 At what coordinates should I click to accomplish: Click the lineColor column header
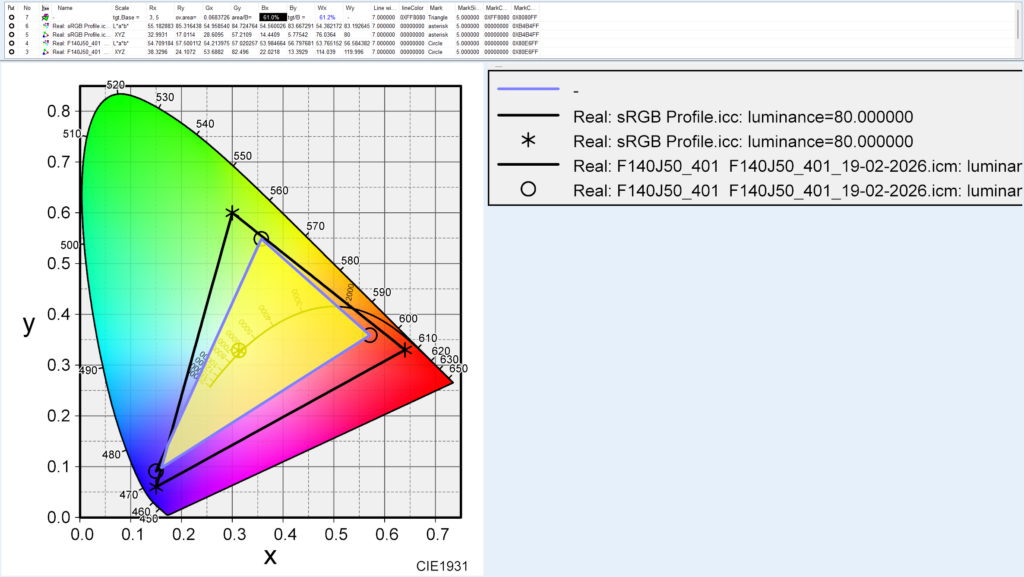click(412, 7)
